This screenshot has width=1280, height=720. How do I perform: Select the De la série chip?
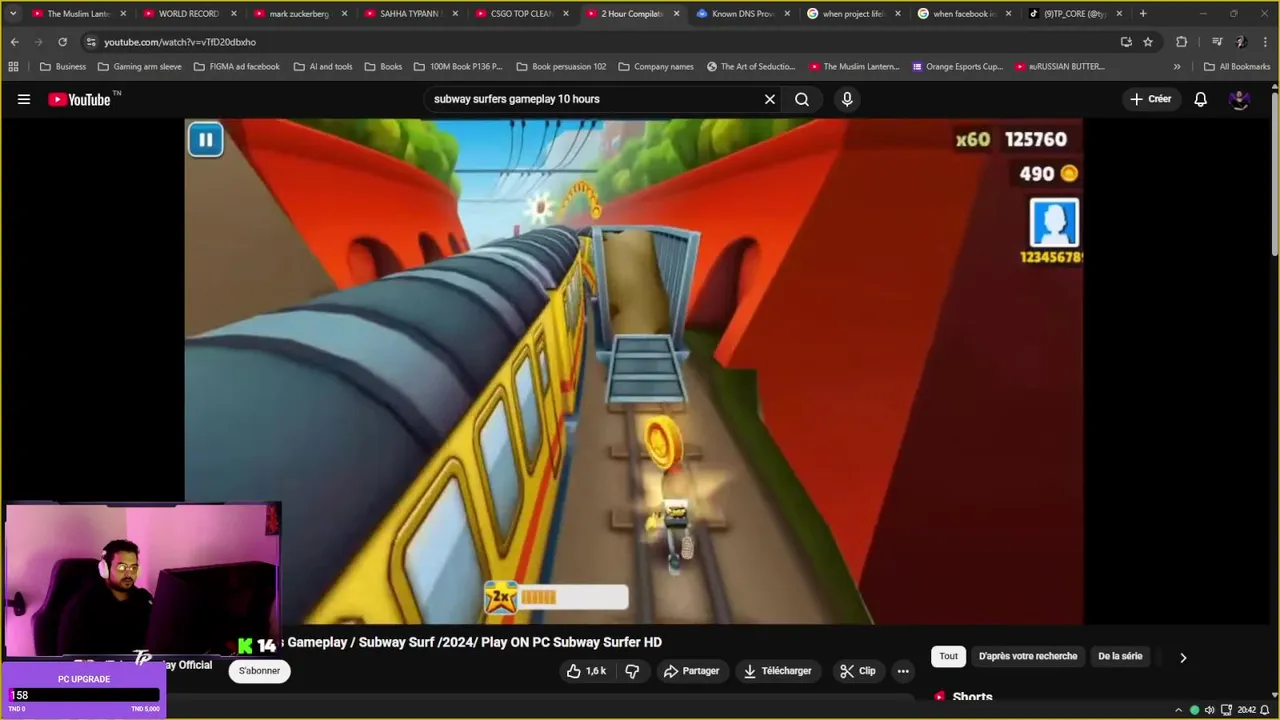coord(1120,656)
